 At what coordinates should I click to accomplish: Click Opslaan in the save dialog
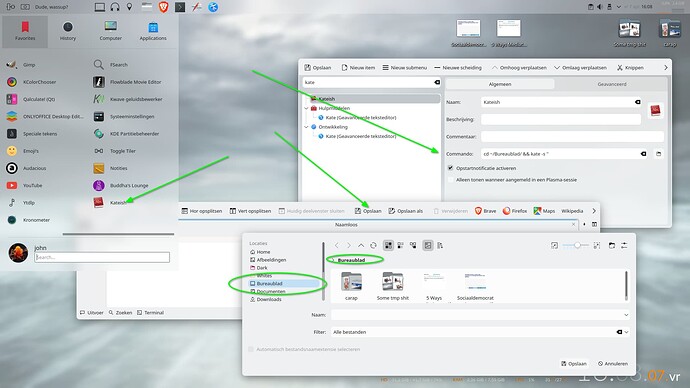pyautogui.click(x=573, y=364)
